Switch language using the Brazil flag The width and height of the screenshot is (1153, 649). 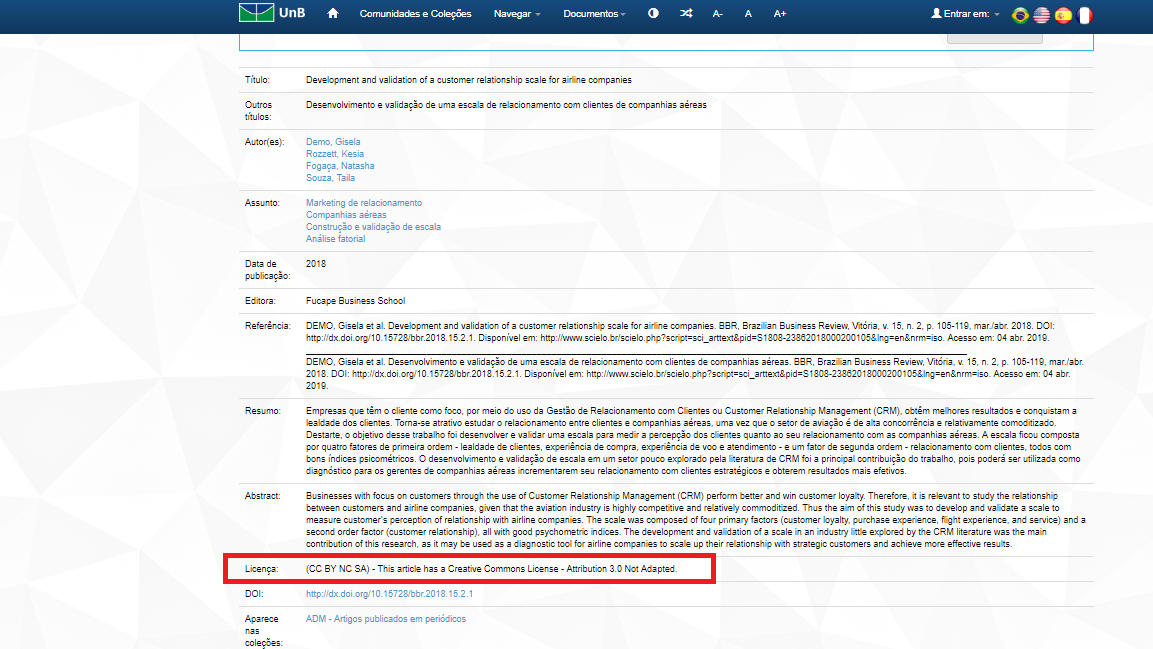pos(1020,15)
